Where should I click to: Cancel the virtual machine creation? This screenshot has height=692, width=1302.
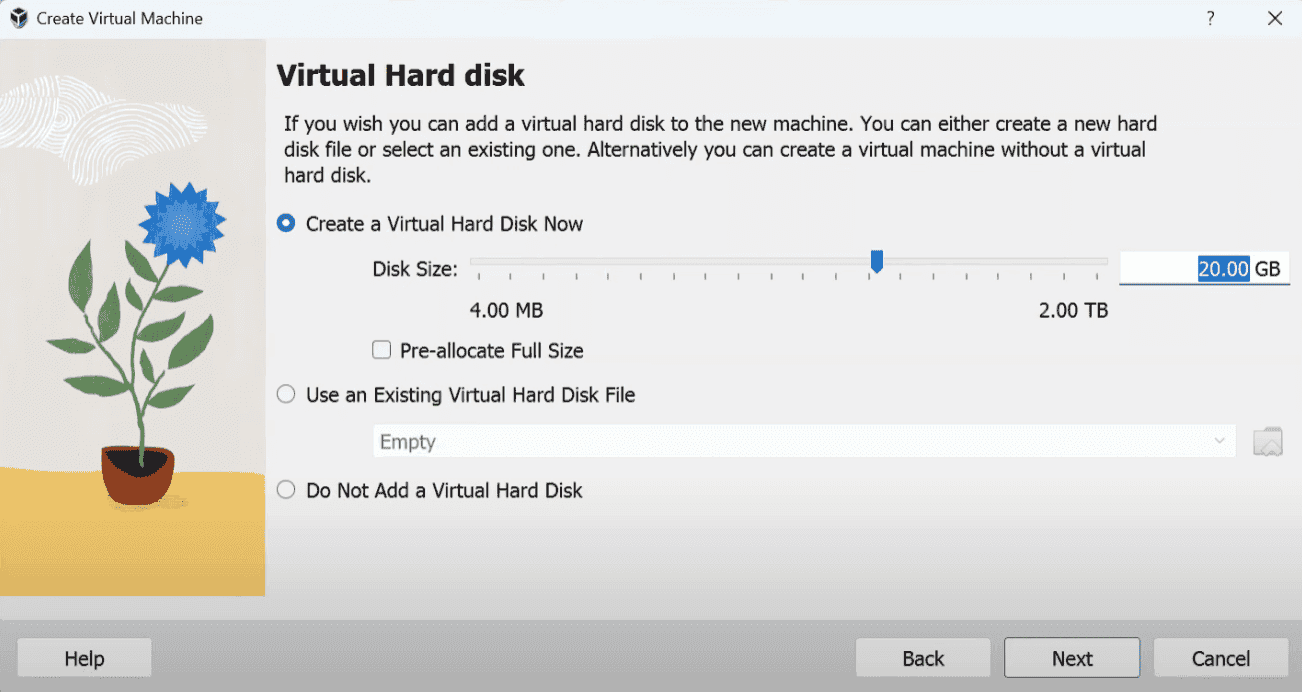(x=1221, y=658)
